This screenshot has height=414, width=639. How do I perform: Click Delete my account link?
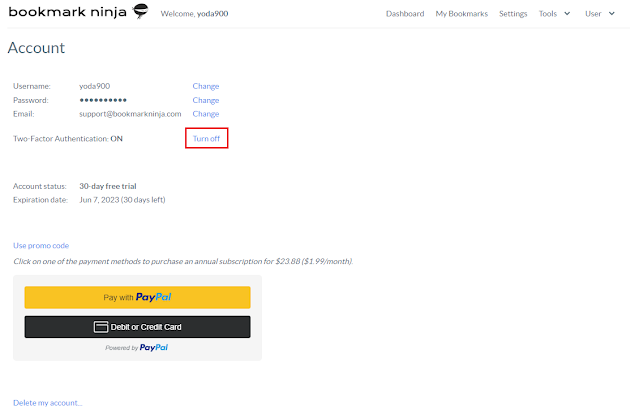click(47, 403)
